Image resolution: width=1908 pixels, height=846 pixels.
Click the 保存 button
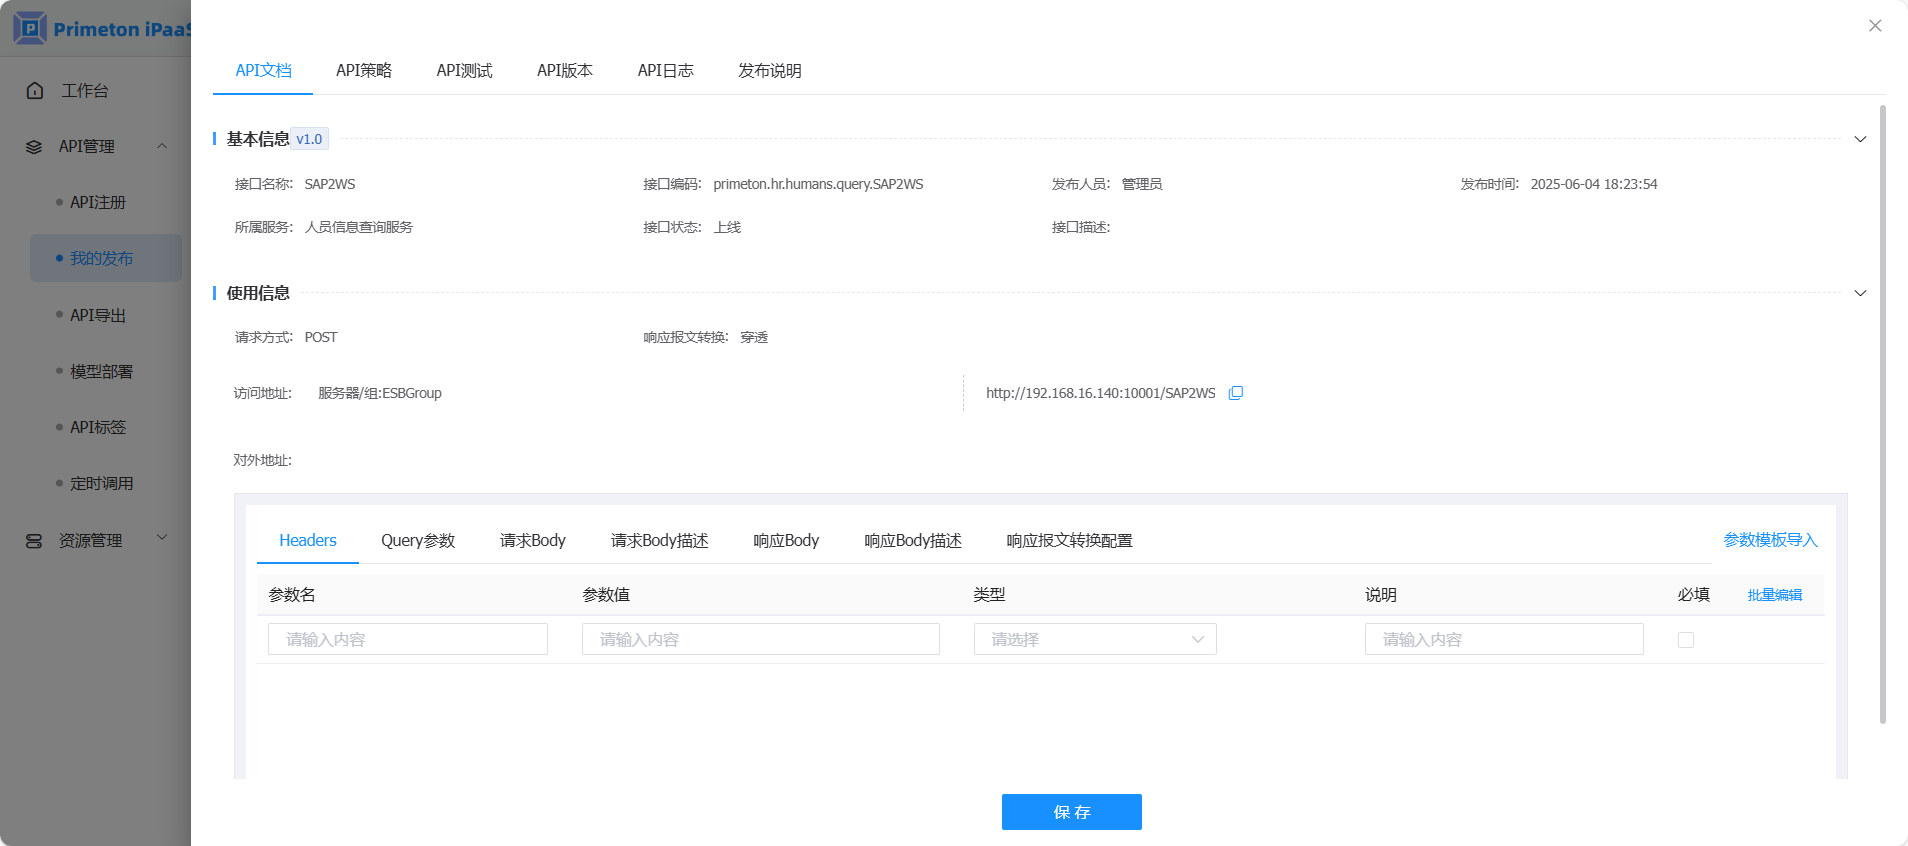(1071, 812)
